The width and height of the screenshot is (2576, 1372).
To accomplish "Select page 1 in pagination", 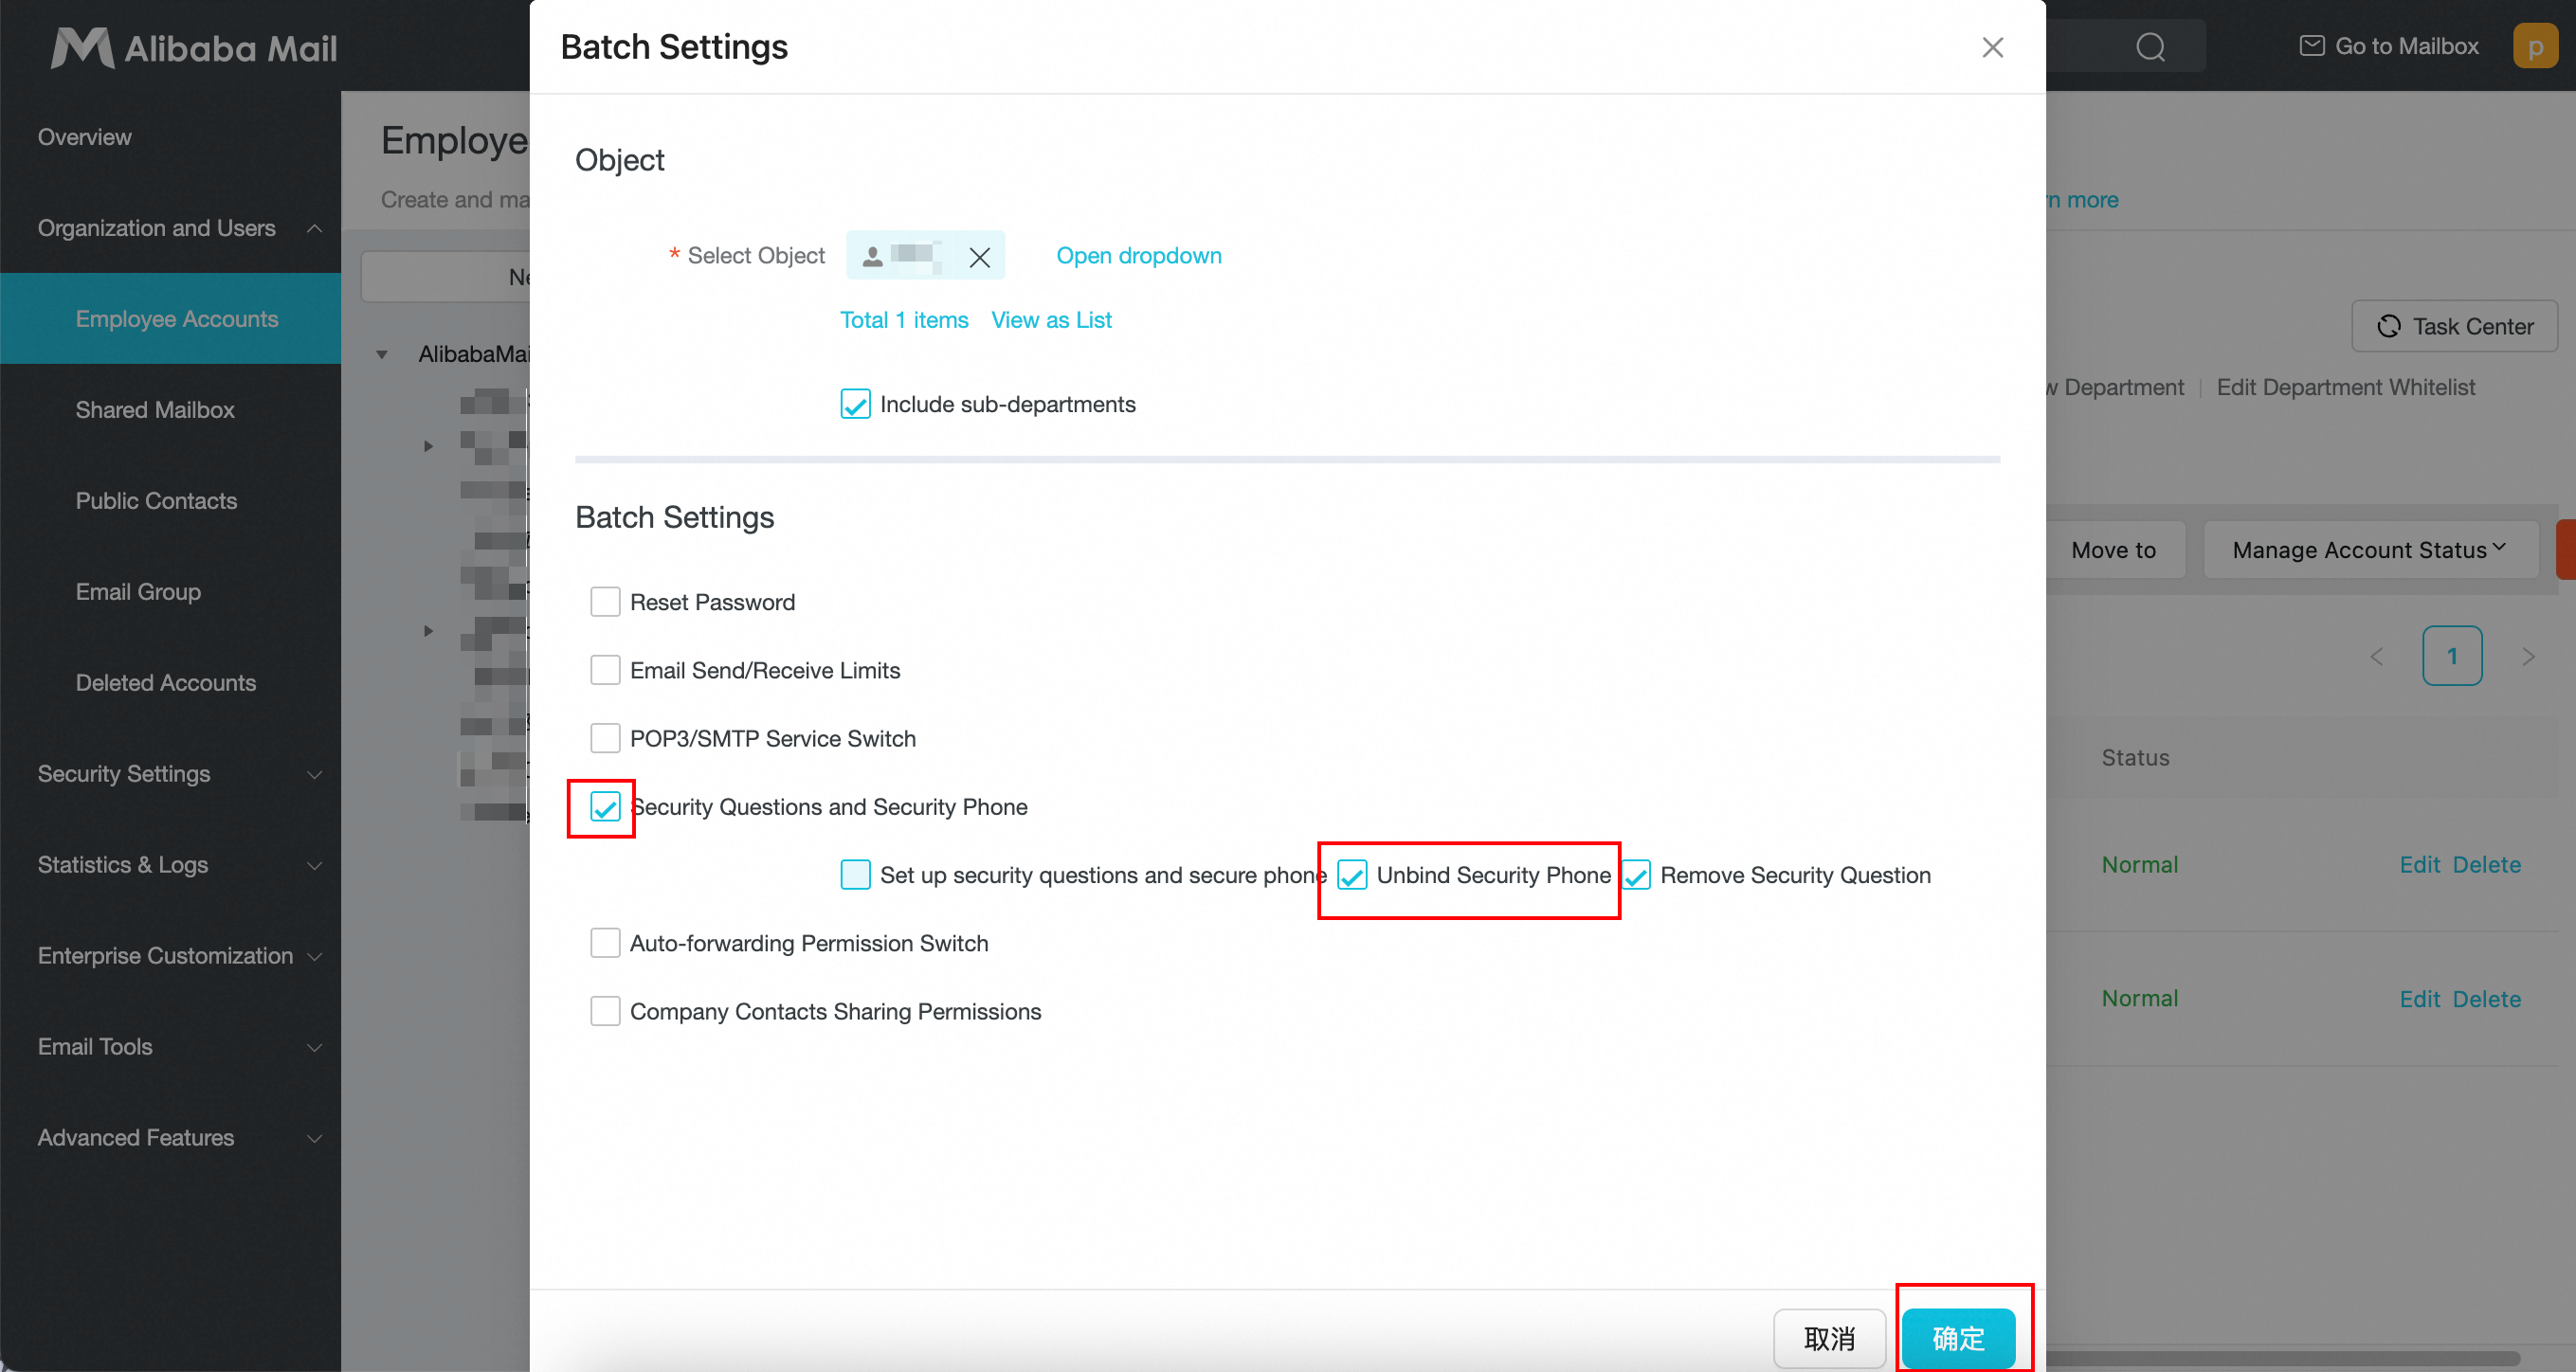I will [x=2452, y=656].
